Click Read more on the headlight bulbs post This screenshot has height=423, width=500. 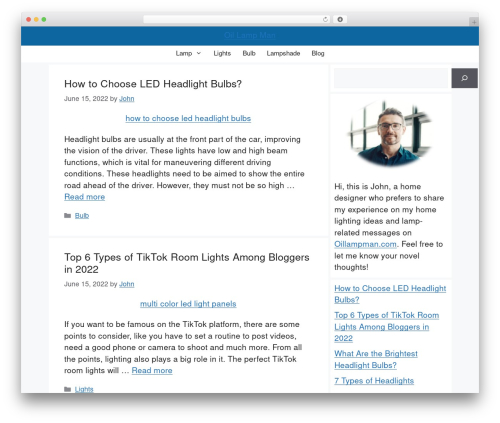[85, 197]
